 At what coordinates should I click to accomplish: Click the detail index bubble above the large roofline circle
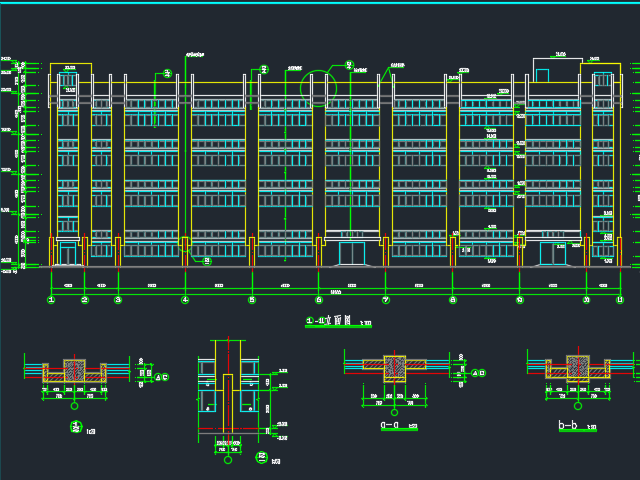coord(349,66)
